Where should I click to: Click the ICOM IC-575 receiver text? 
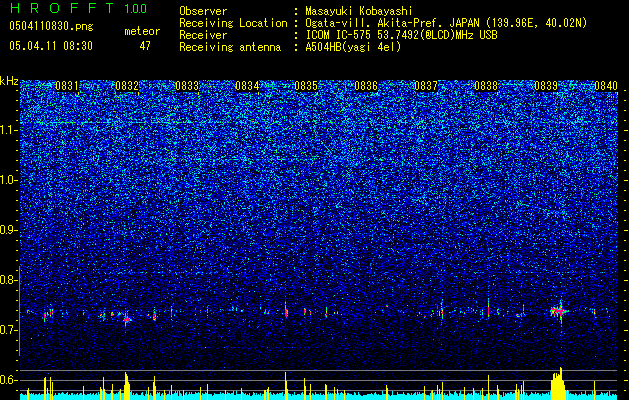tap(402, 35)
